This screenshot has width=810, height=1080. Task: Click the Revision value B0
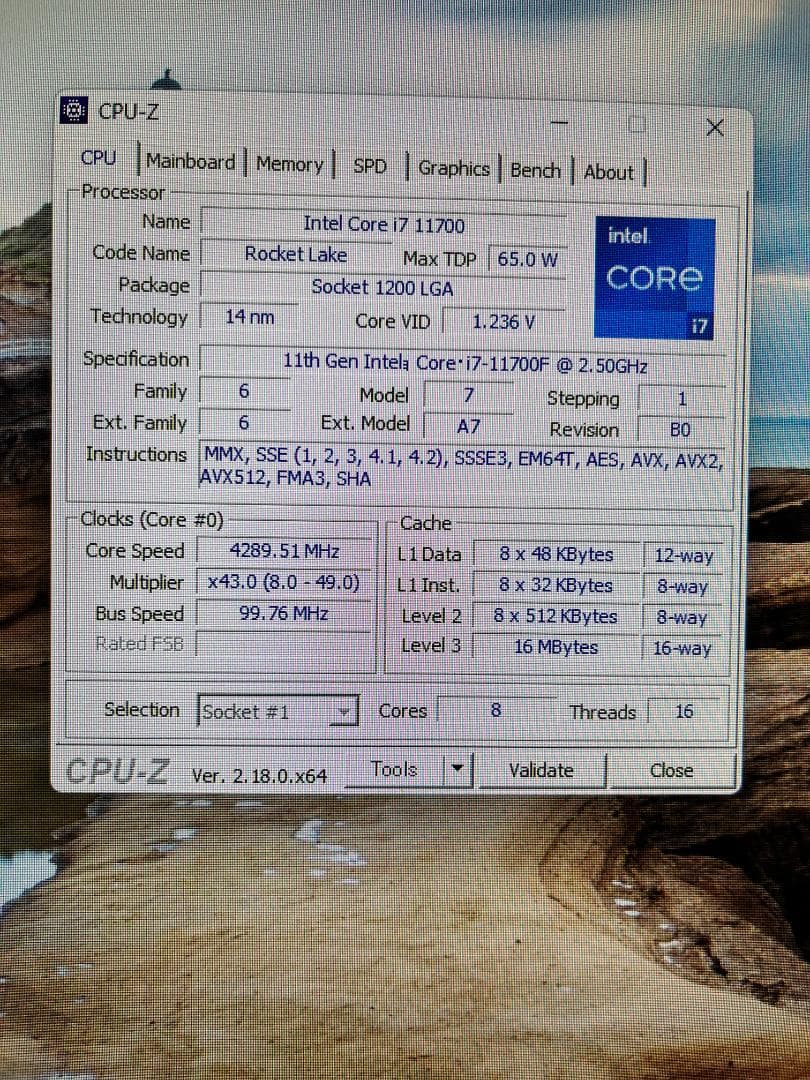tap(681, 430)
